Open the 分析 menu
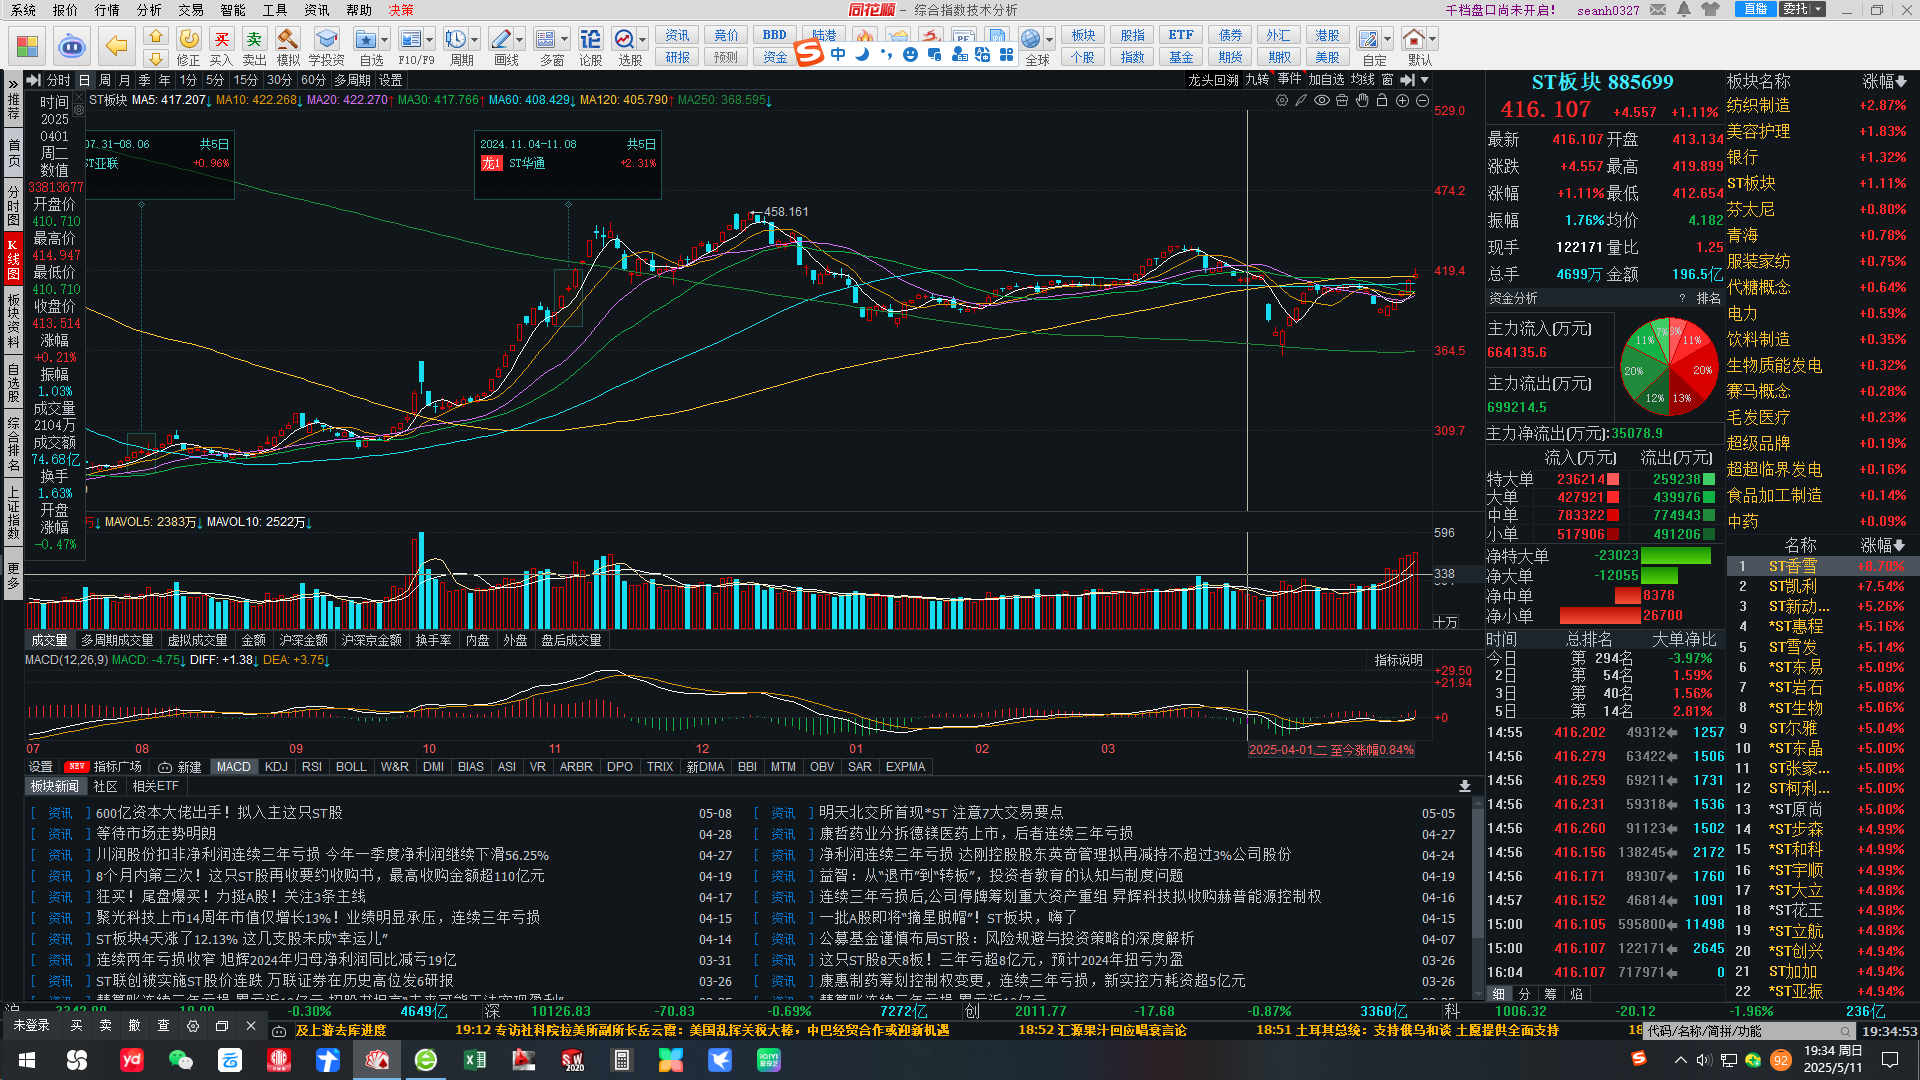1920x1080 pixels. [149, 10]
